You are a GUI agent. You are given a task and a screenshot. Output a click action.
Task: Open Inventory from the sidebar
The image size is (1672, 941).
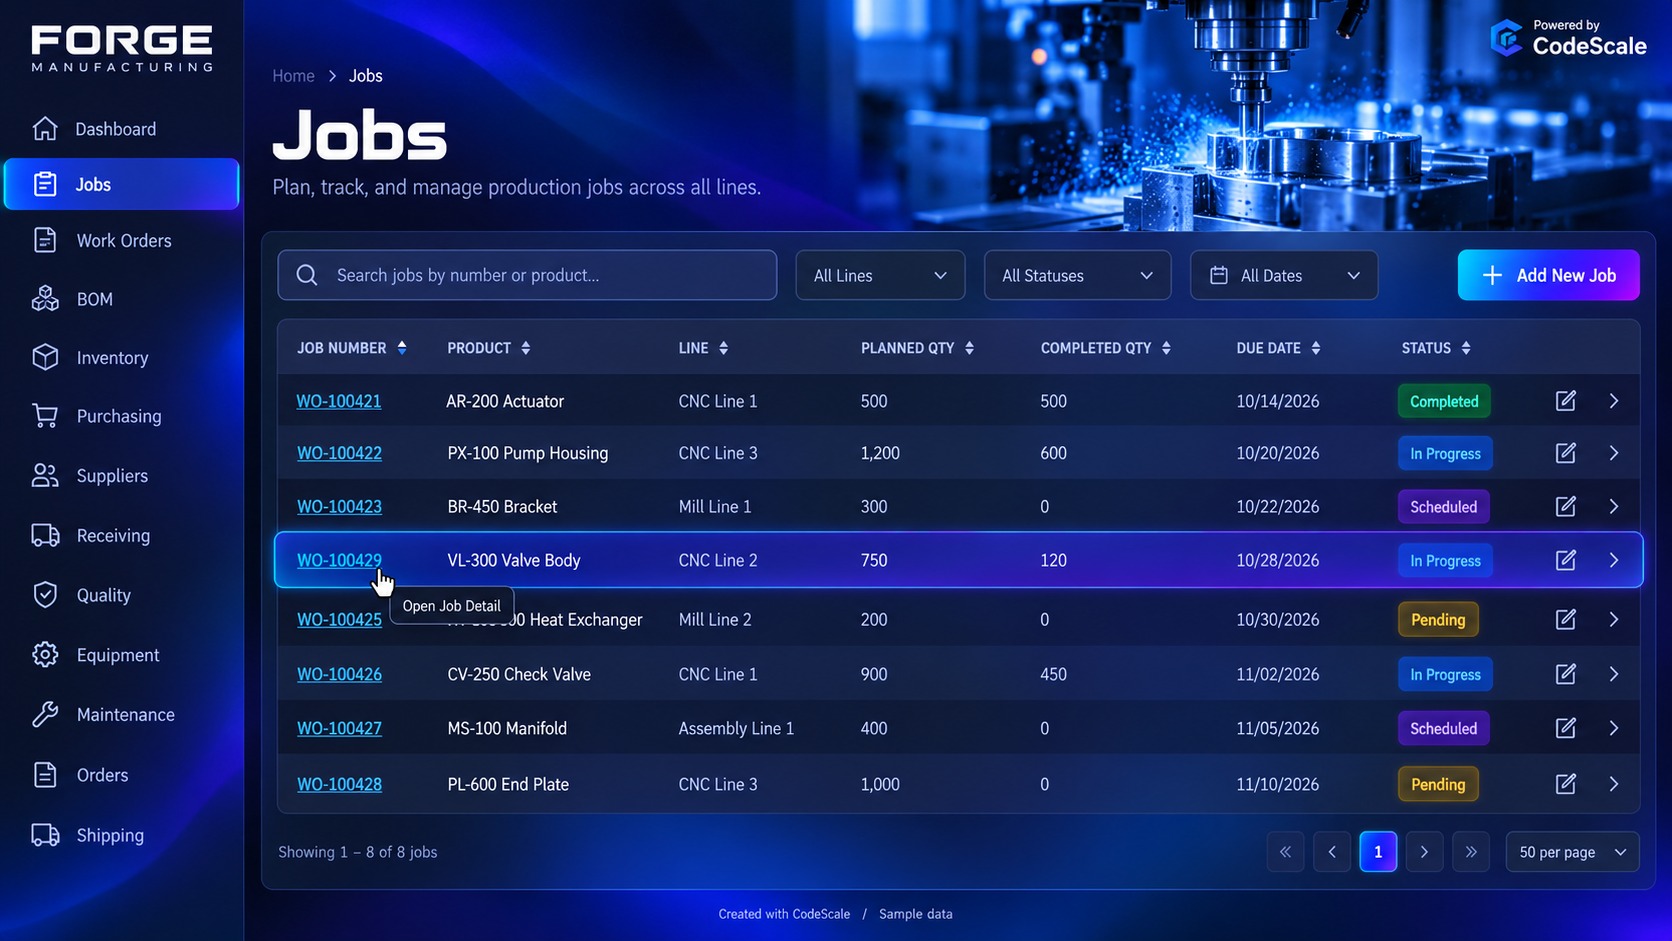click(122, 358)
